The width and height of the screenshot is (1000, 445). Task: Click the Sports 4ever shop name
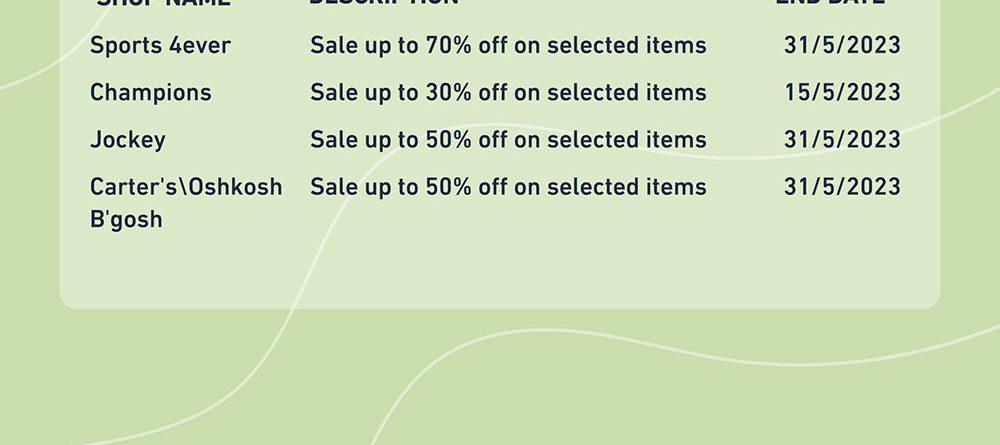[160, 45]
